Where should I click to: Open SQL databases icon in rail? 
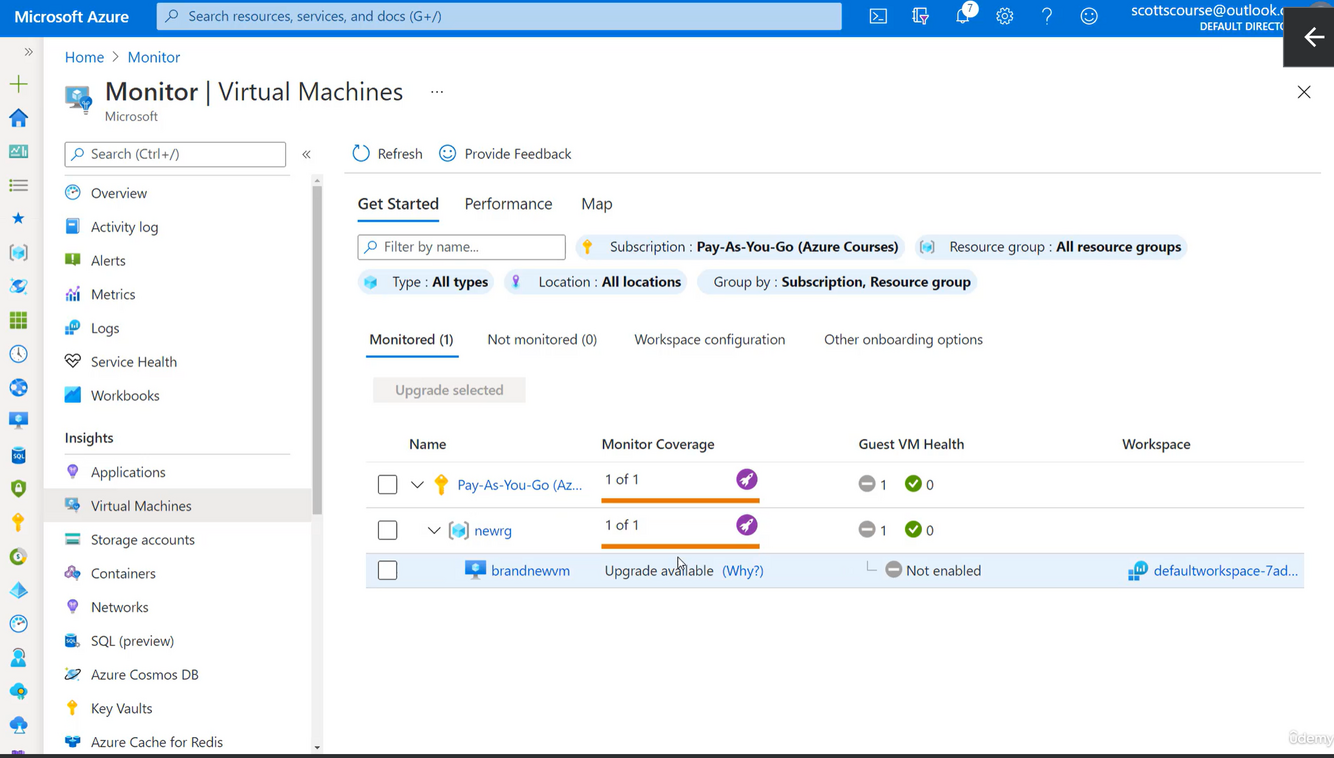[18, 455]
